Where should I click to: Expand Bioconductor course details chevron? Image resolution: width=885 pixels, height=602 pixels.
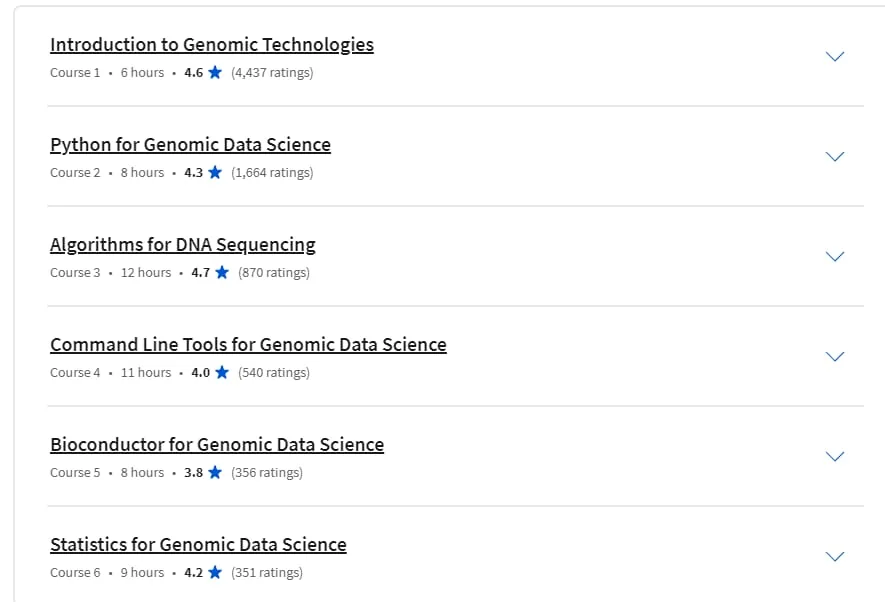[x=835, y=456]
